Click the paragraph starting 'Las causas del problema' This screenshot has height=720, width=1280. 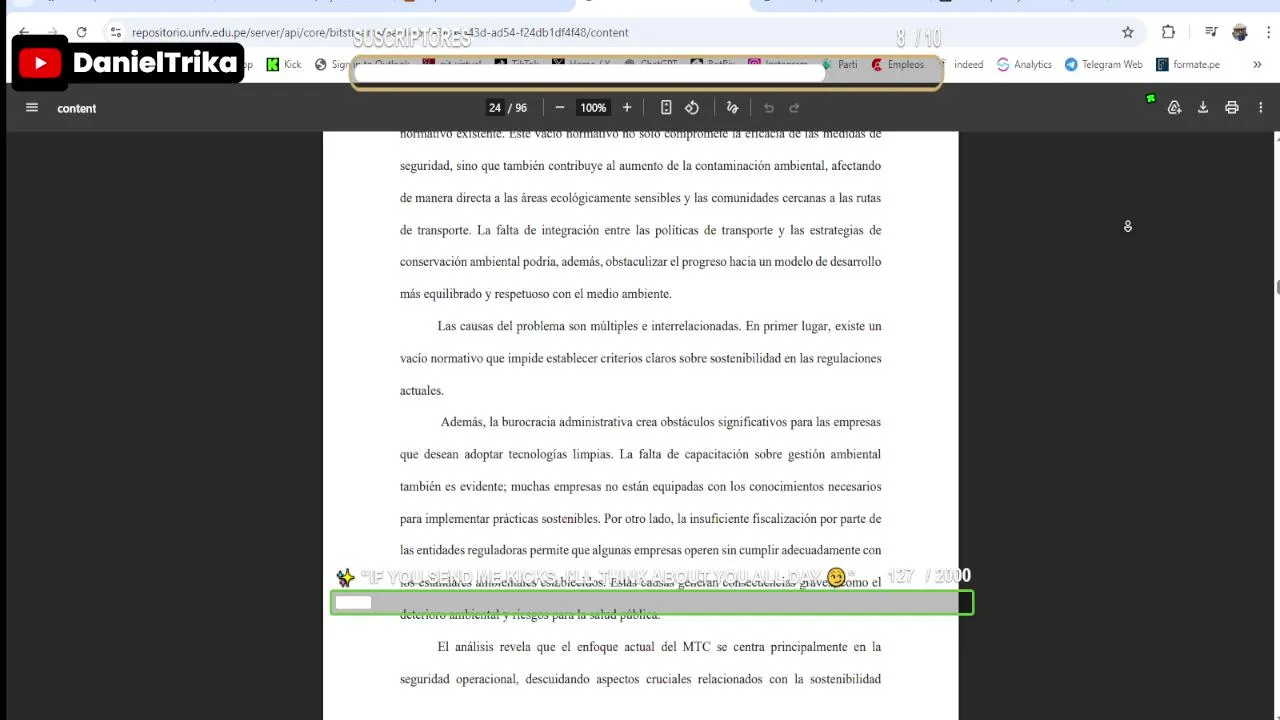[x=641, y=358]
